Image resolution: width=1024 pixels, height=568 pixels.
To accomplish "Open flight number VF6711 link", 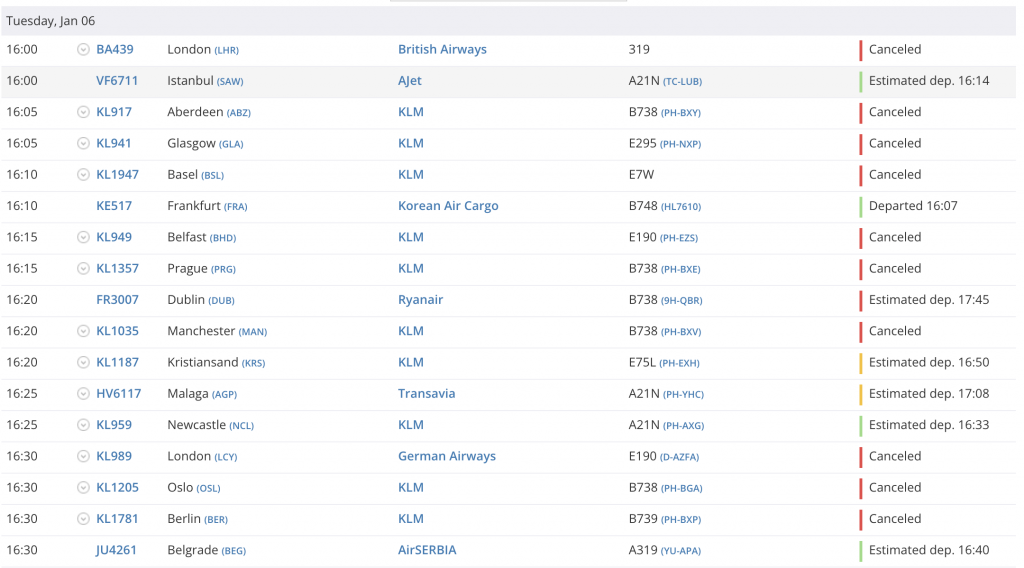I will [117, 81].
